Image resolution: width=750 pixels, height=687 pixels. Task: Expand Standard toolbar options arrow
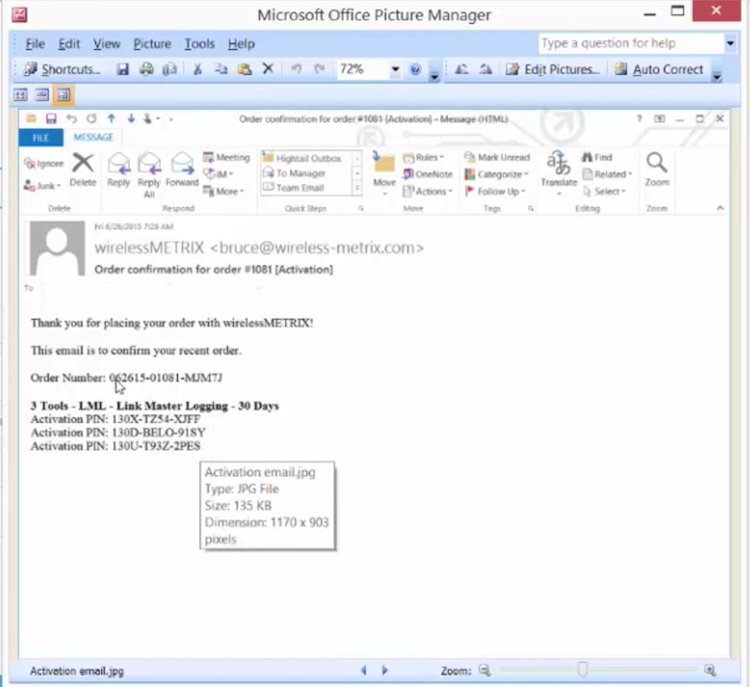click(x=434, y=76)
